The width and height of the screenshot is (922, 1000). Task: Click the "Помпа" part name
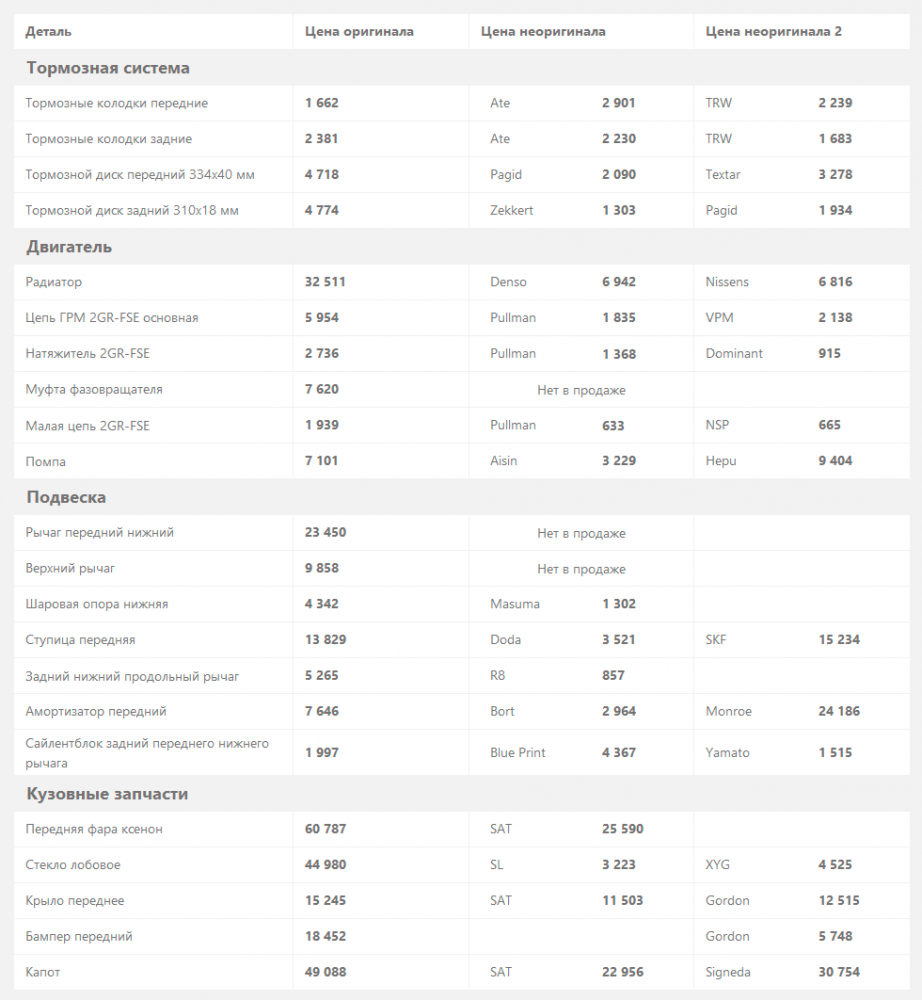(46, 461)
